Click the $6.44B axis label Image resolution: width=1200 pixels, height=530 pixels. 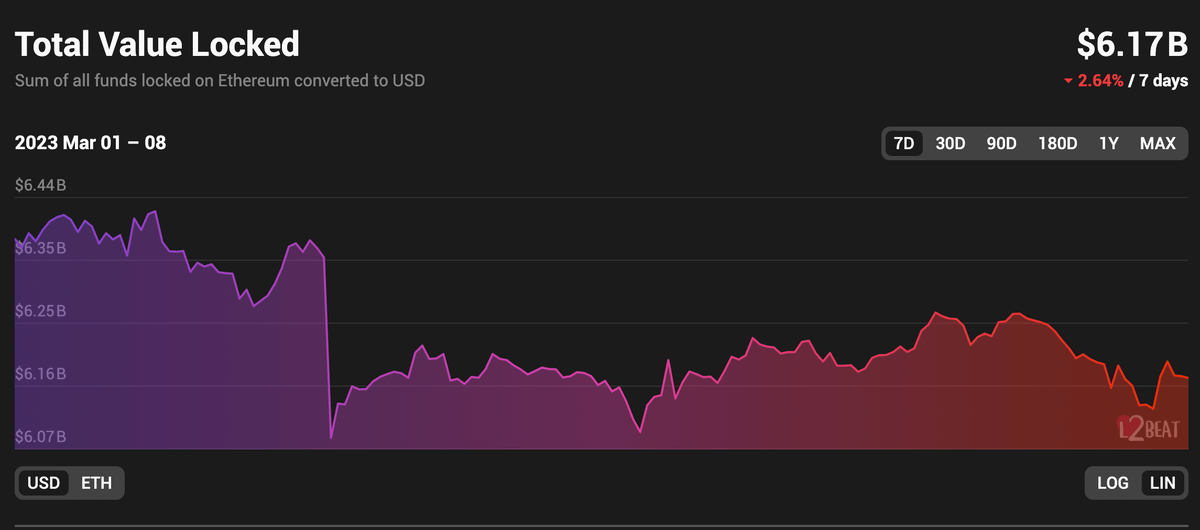point(41,186)
